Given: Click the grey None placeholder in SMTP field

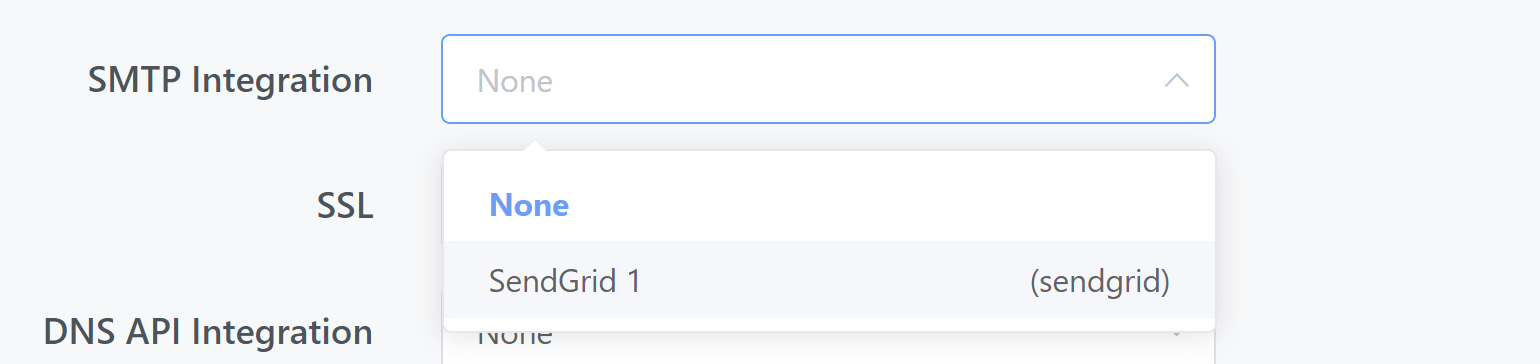Looking at the screenshot, I should 515,80.
